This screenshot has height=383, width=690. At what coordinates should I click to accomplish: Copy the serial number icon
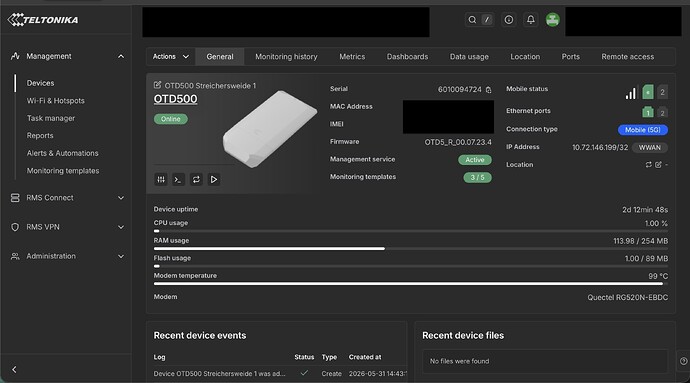(488, 90)
